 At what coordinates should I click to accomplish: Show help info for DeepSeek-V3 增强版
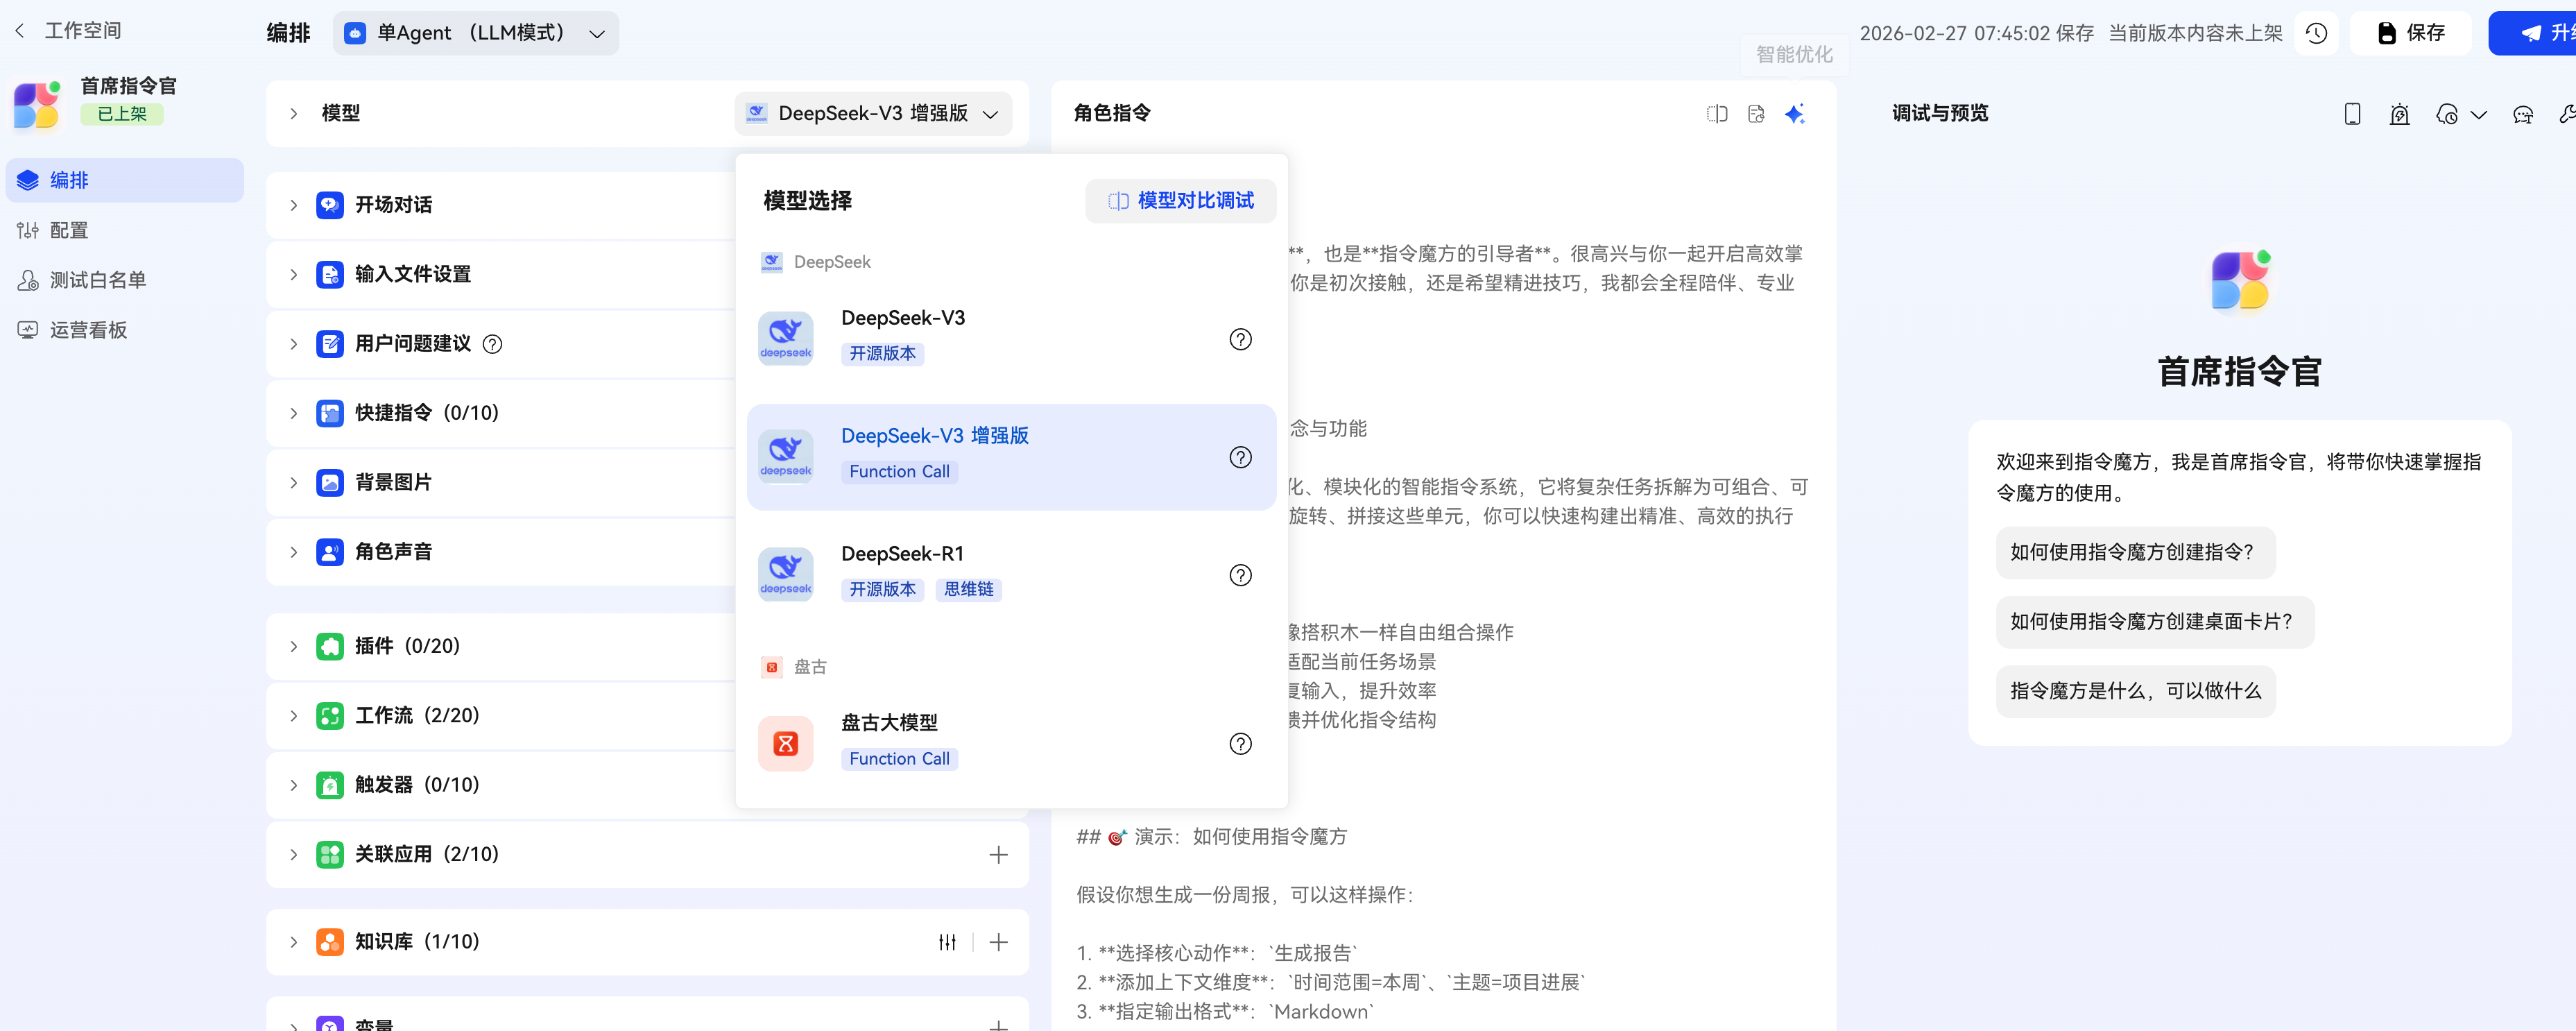1240,457
